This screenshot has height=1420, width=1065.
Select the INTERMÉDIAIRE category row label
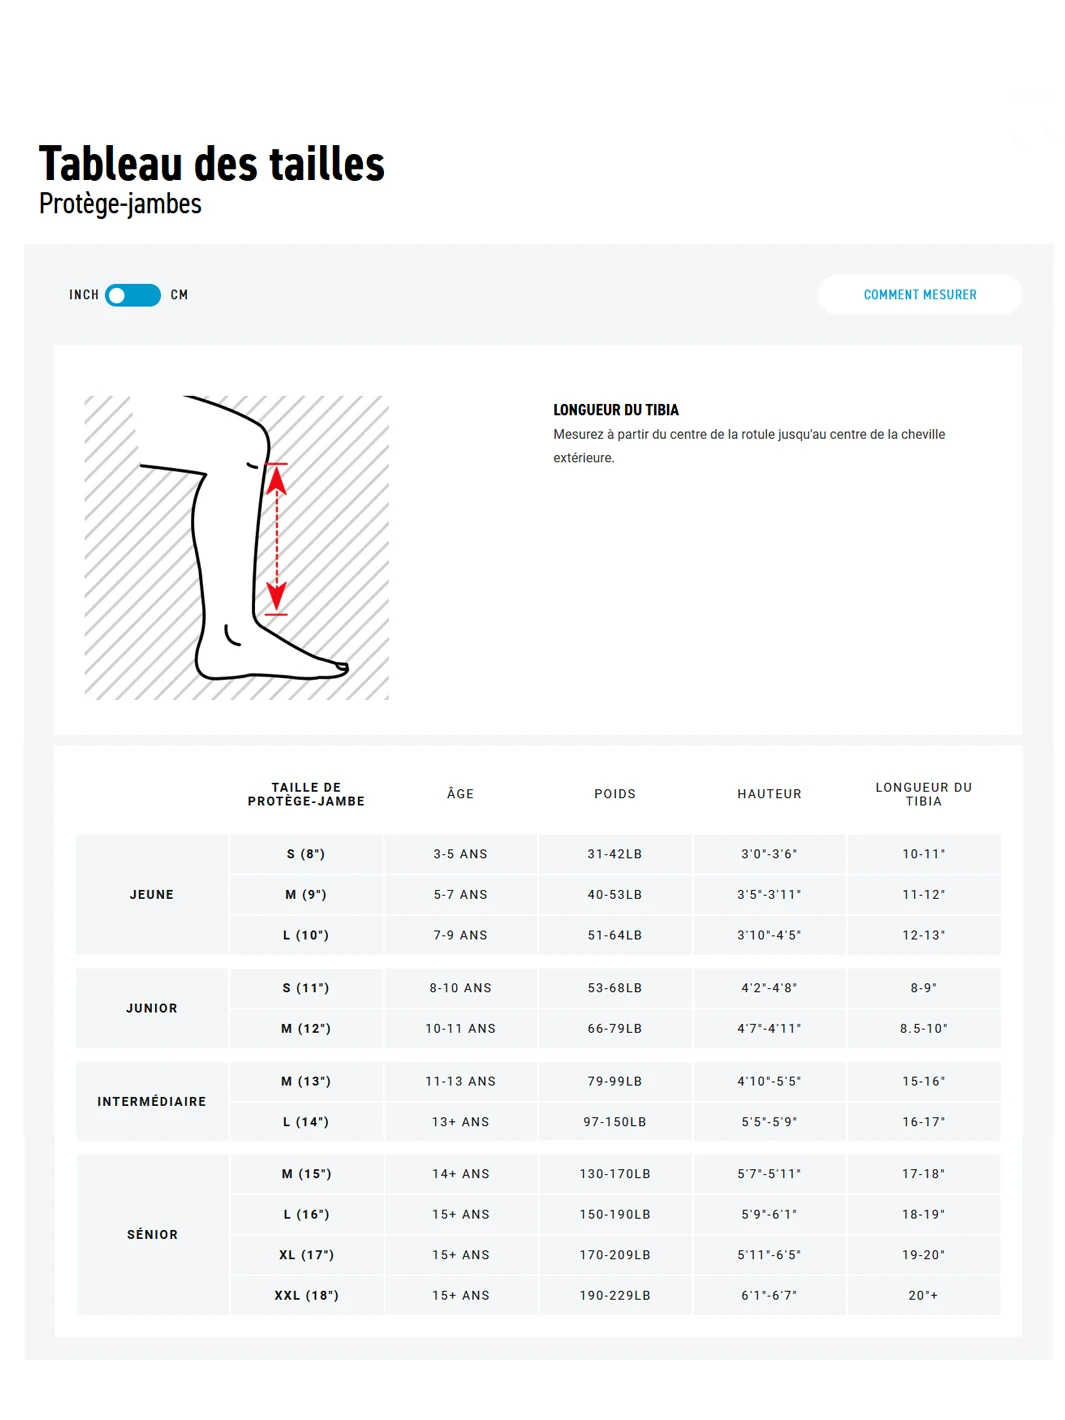pos(152,1101)
